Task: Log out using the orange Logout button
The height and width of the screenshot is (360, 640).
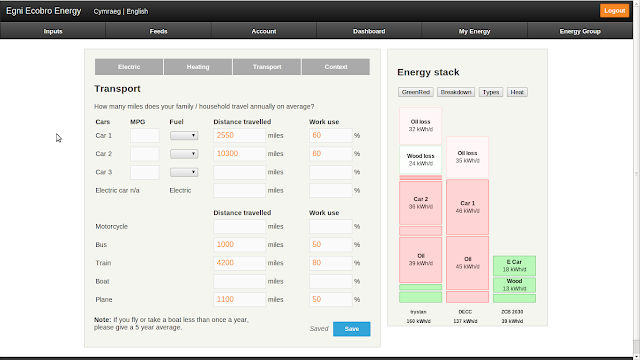Action: pos(614,11)
